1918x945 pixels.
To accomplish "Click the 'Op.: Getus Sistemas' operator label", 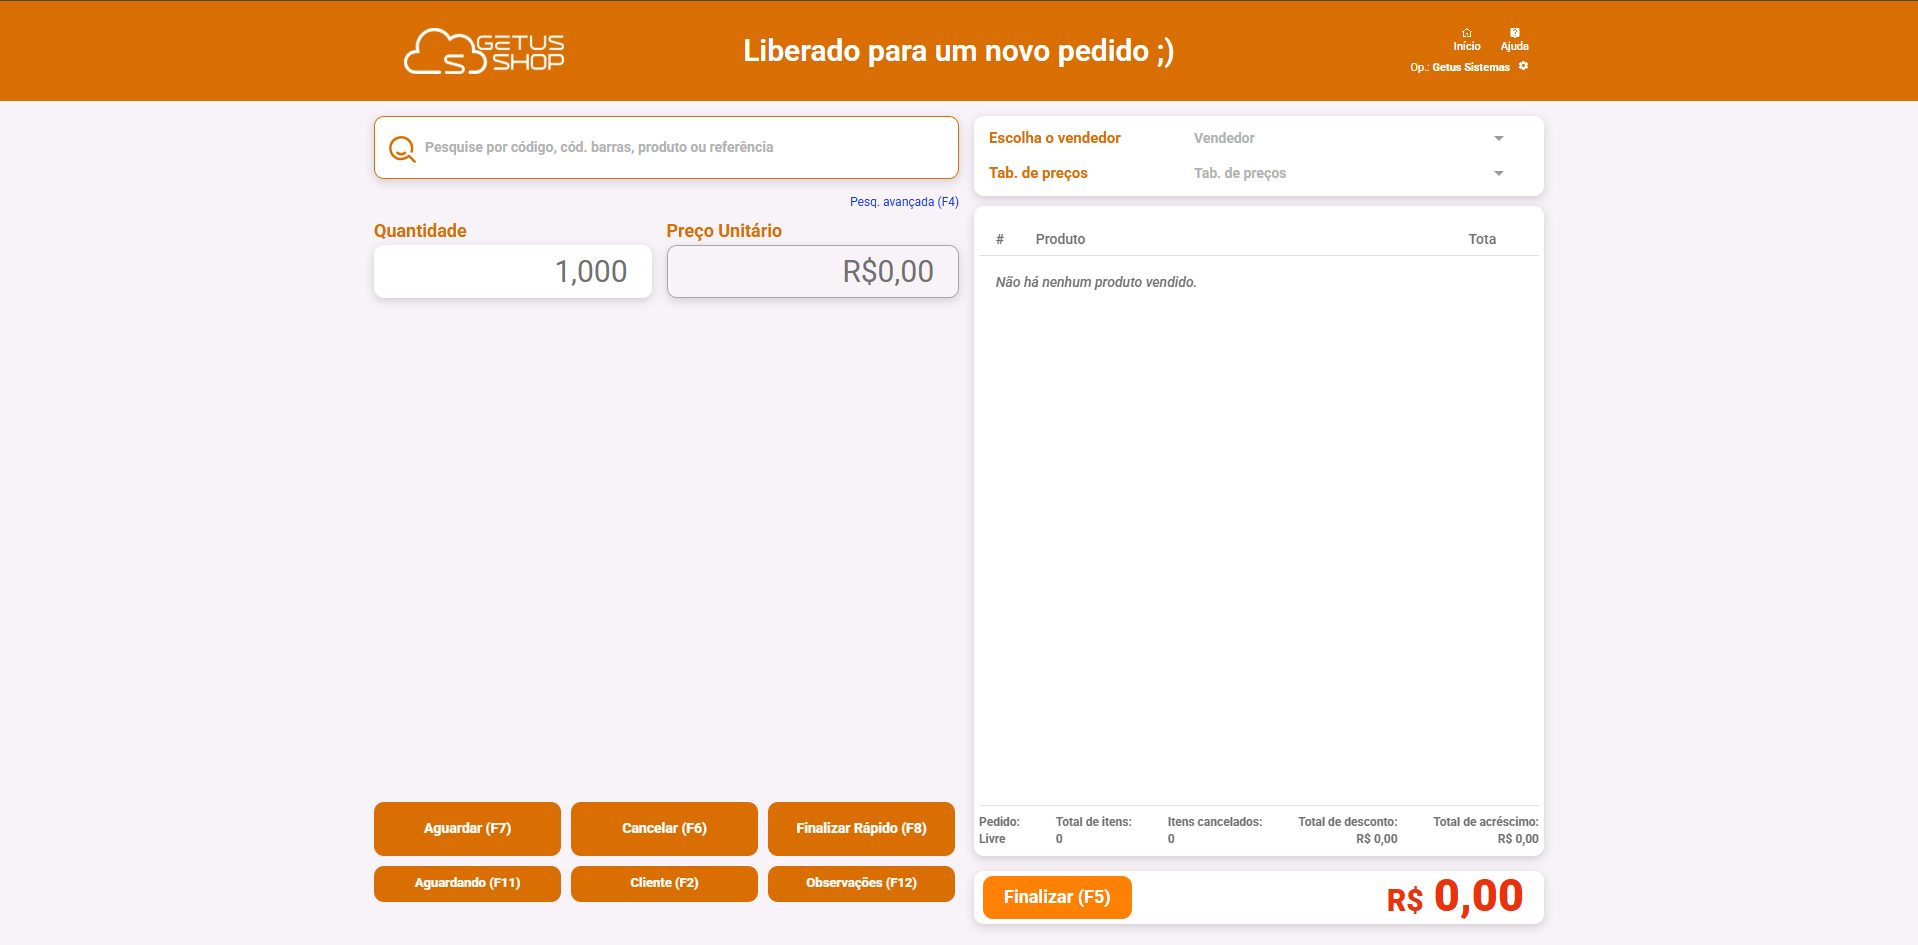I will (x=1459, y=67).
